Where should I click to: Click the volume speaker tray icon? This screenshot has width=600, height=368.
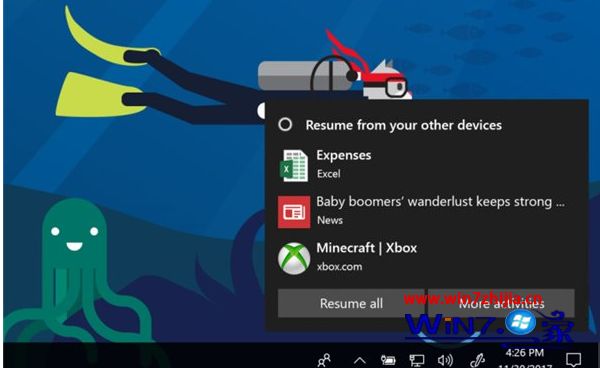[x=445, y=360]
